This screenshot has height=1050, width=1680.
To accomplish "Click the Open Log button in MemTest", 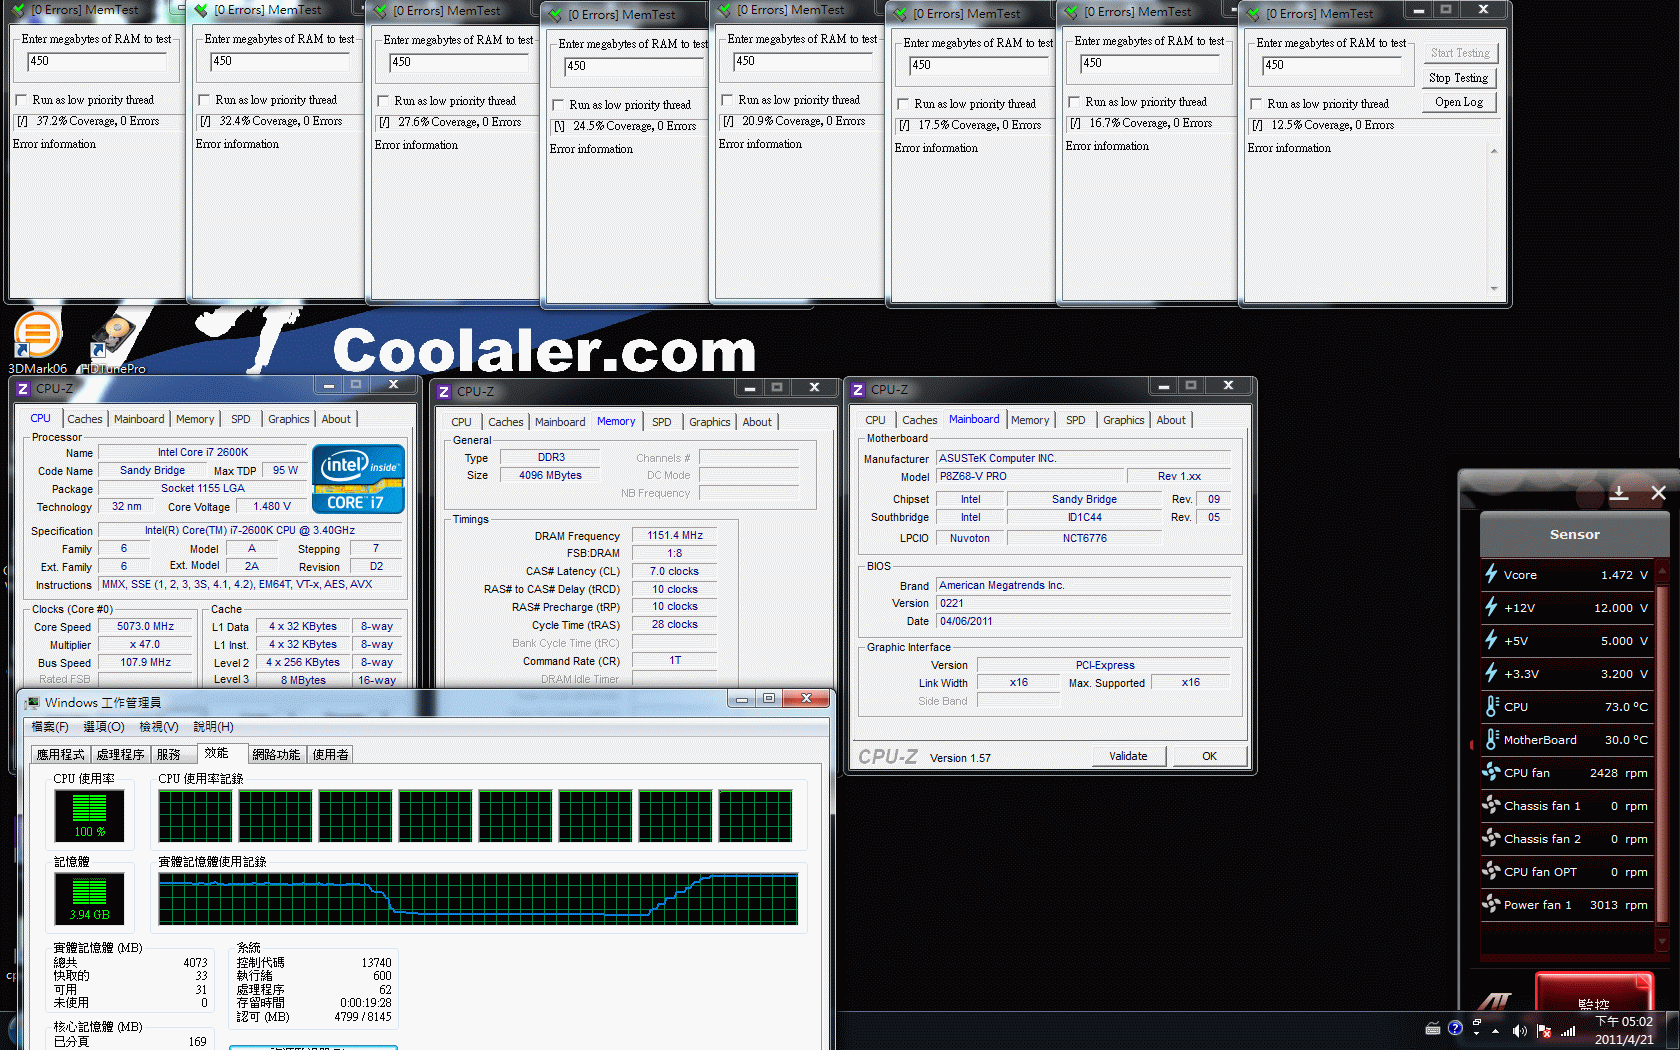I will [1459, 102].
